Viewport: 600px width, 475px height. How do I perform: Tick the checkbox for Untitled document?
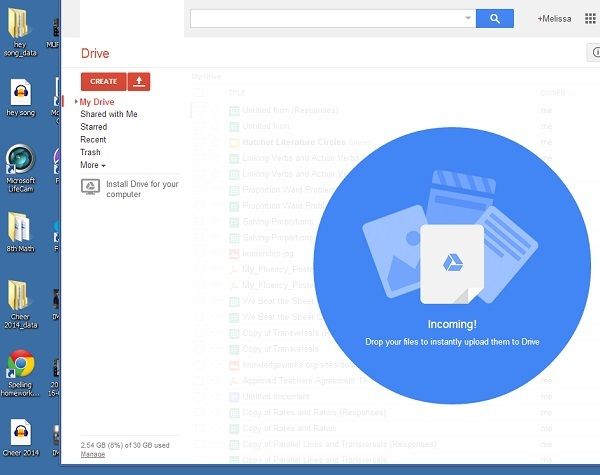point(199,397)
